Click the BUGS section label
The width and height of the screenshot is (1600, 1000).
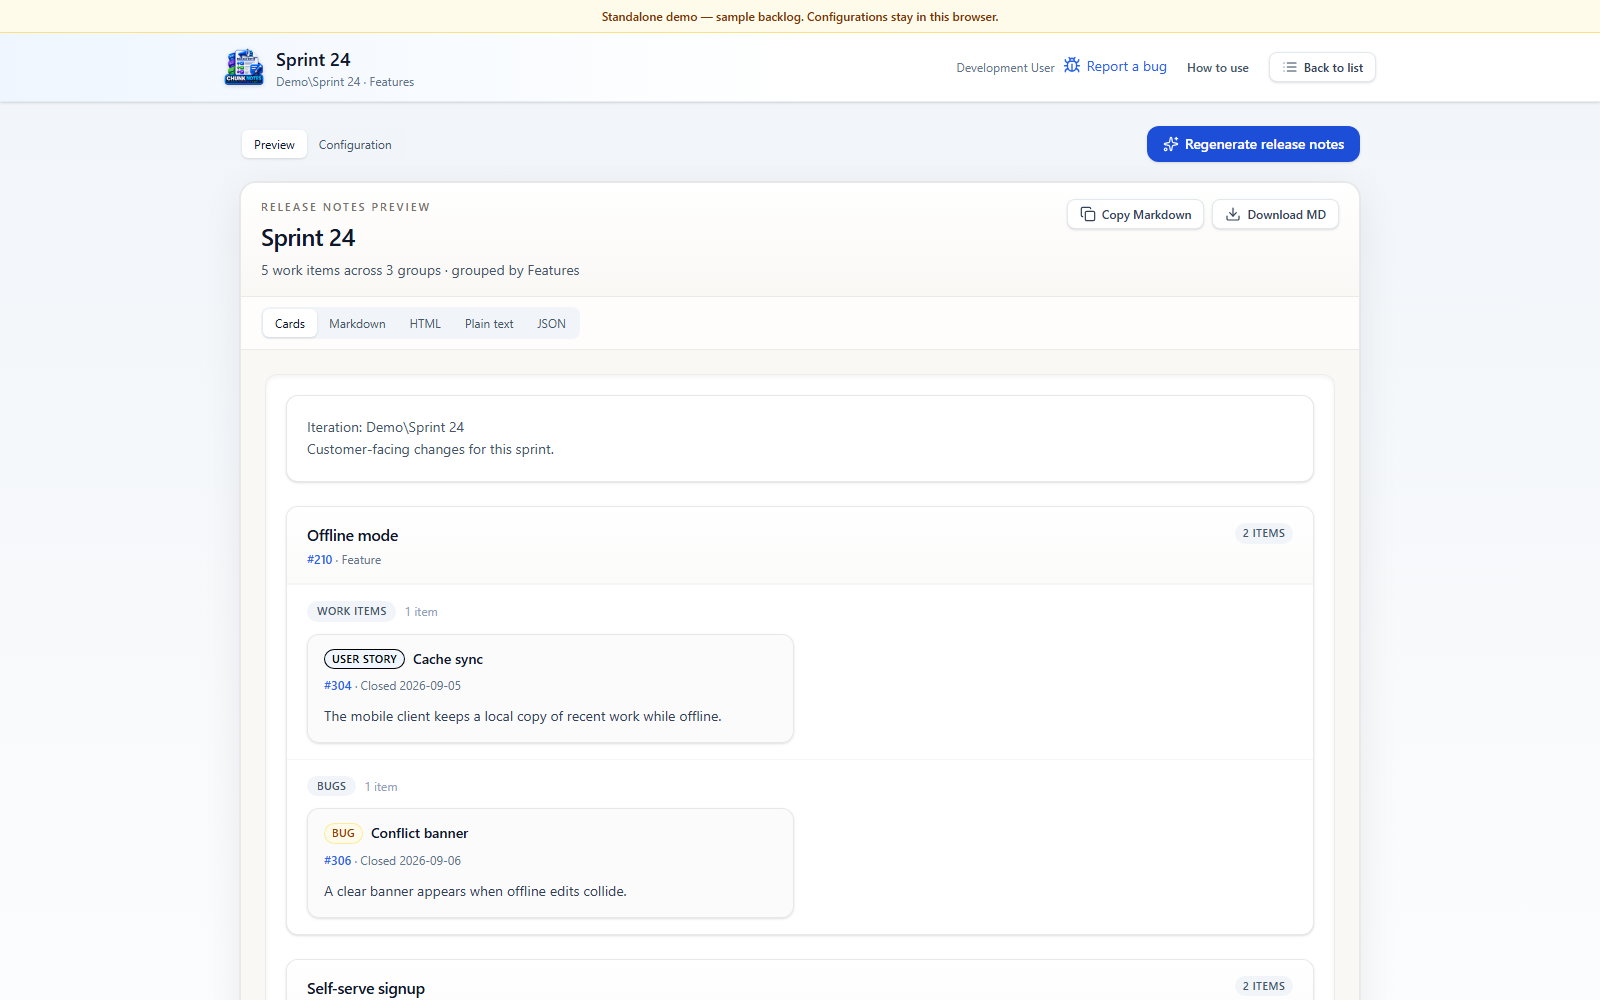click(331, 786)
